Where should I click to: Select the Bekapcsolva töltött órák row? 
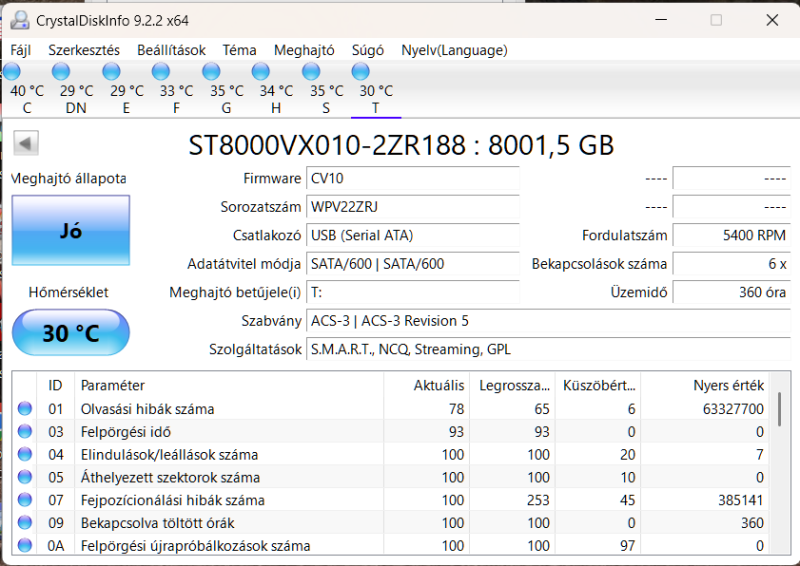point(390,523)
